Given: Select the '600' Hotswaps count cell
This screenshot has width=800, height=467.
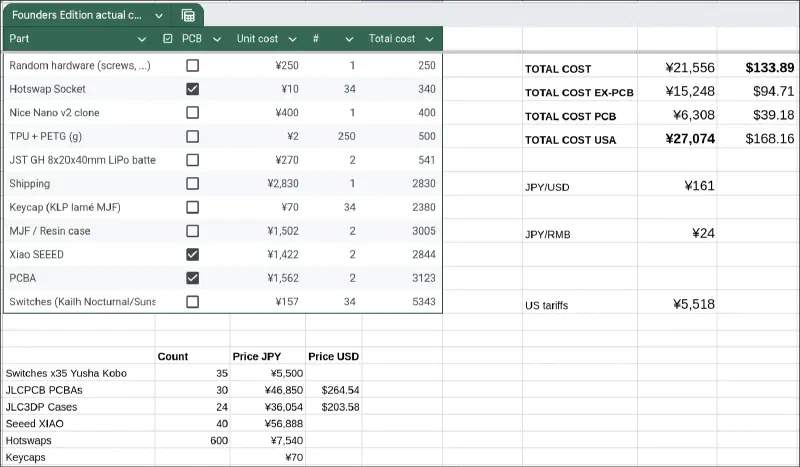Looking at the screenshot, I should (x=219, y=440).
